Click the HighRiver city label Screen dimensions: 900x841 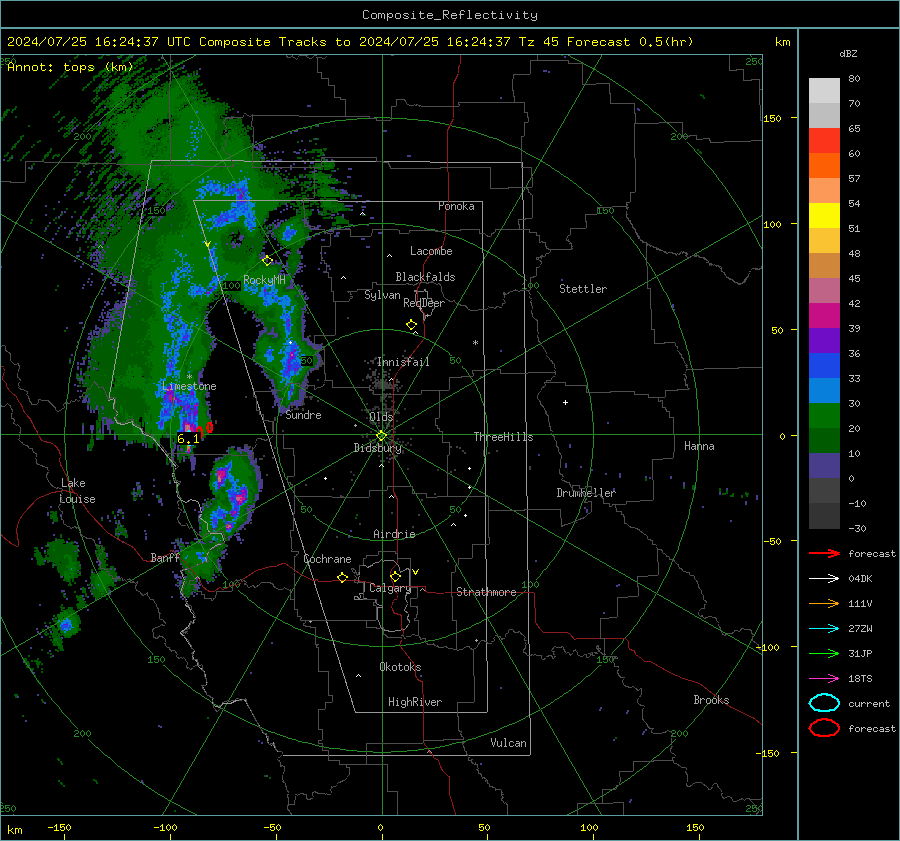point(415,702)
